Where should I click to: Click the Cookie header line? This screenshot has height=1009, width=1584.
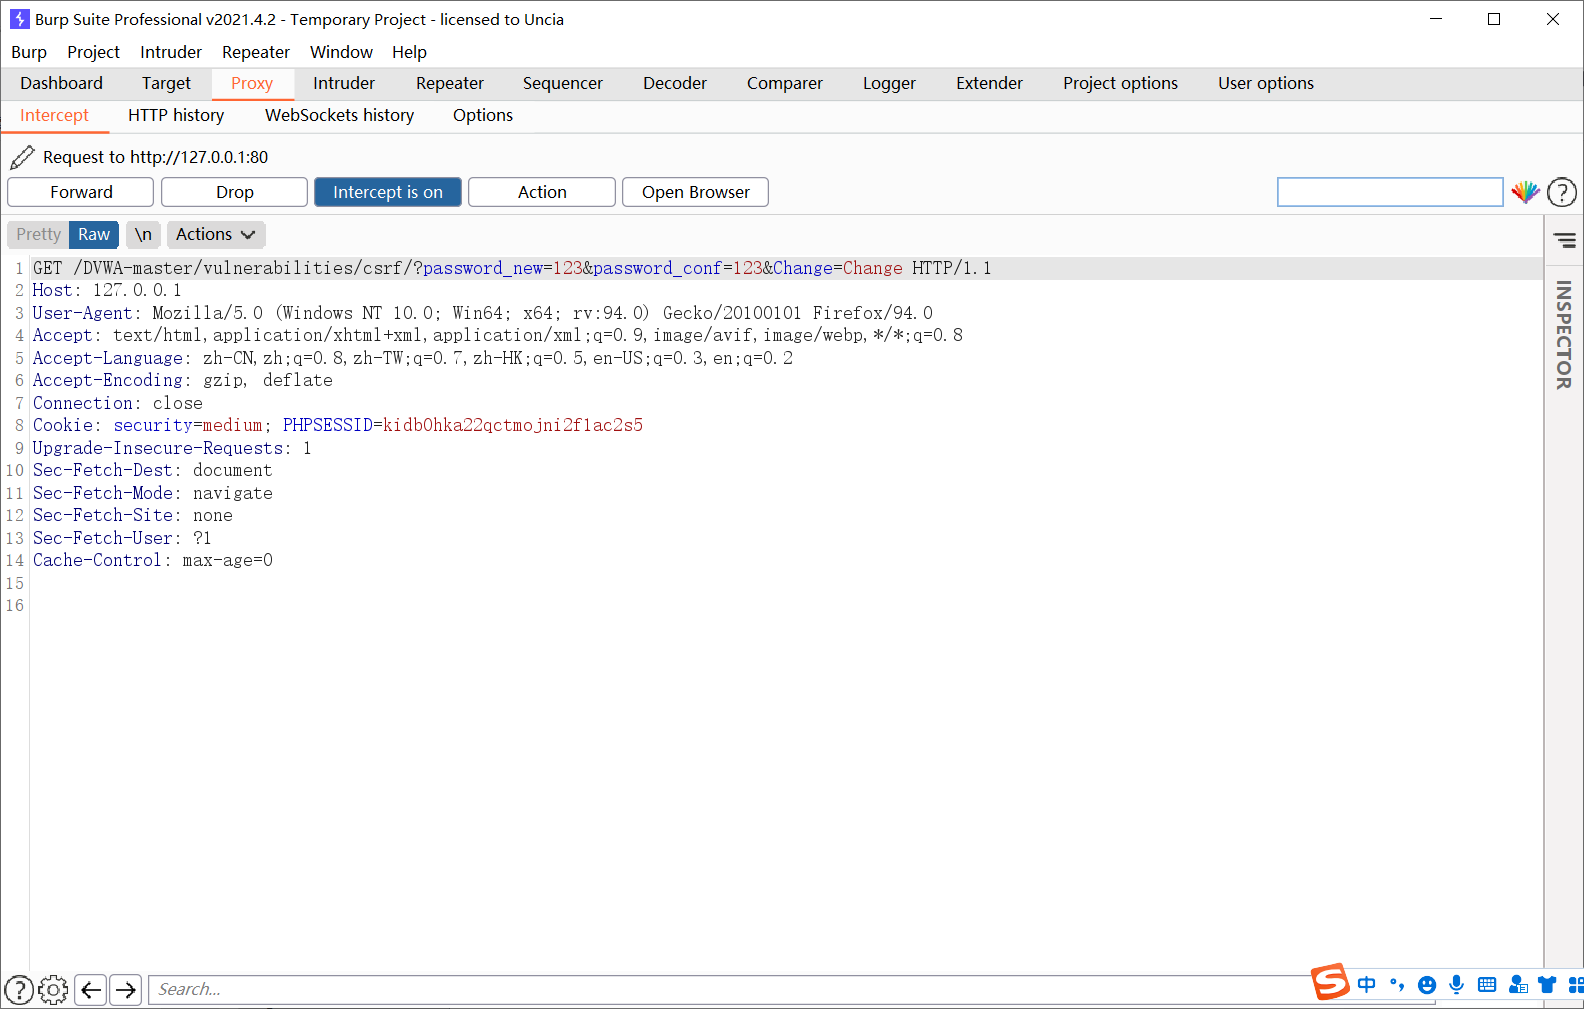click(x=338, y=425)
